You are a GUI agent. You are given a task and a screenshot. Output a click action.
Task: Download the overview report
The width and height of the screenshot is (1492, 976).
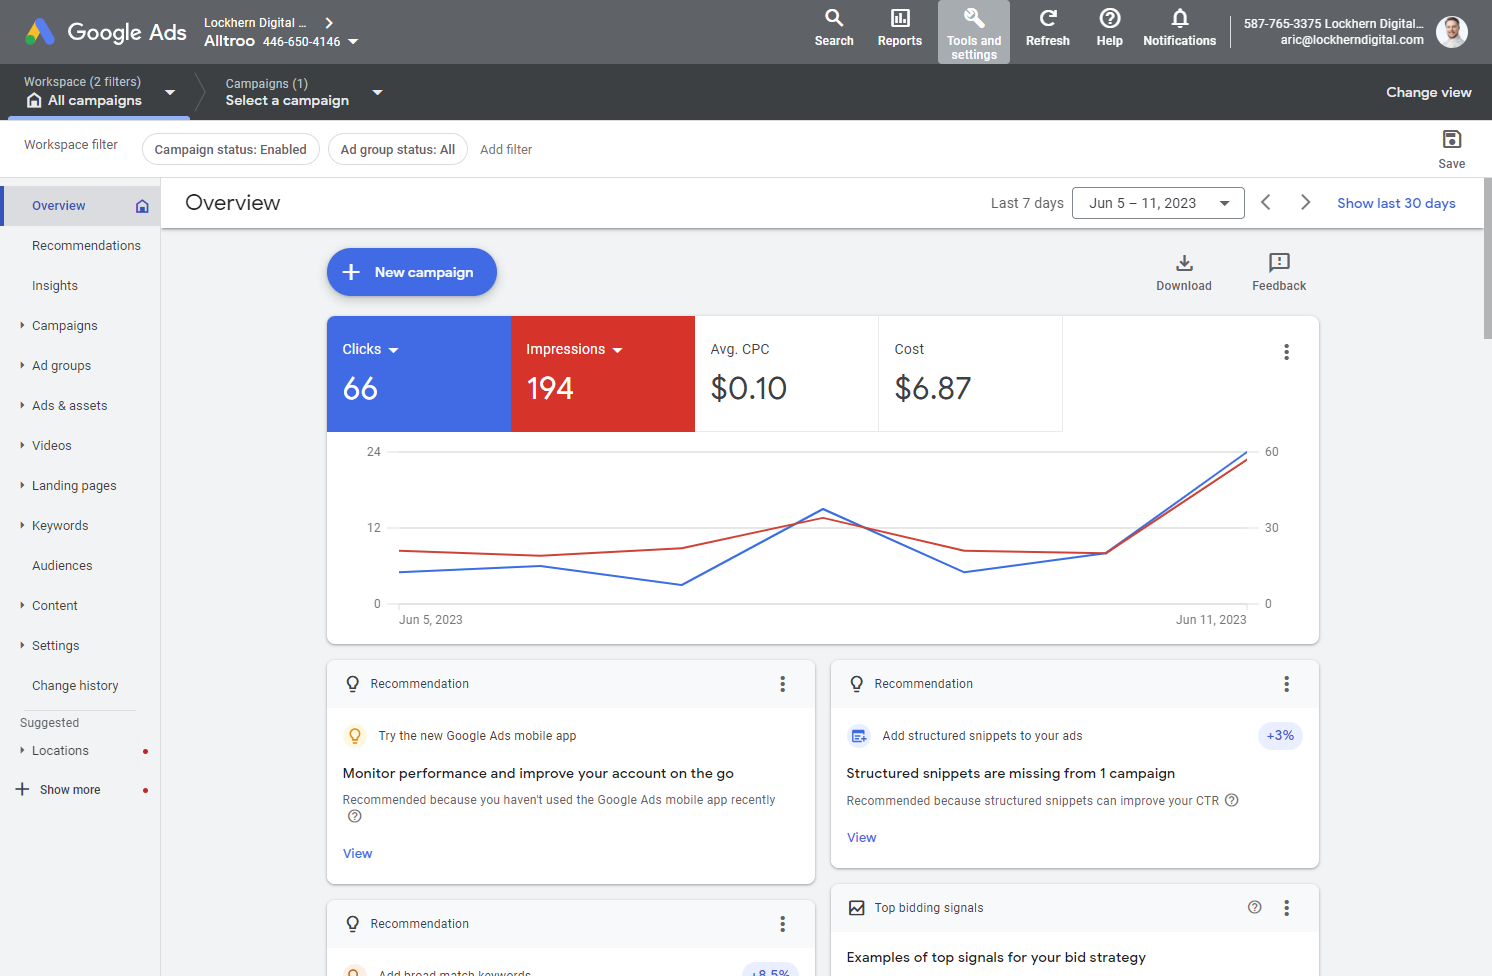1184,272
